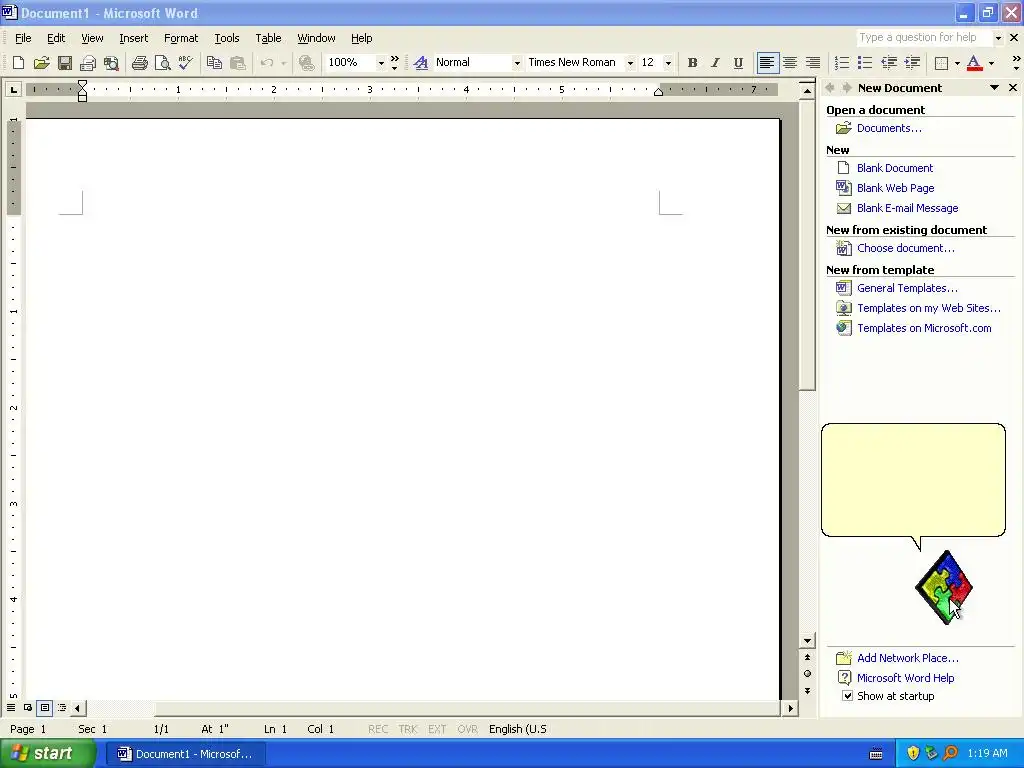
Task: Toggle TRK track changes in status bar
Action: [x=408, y=729]
